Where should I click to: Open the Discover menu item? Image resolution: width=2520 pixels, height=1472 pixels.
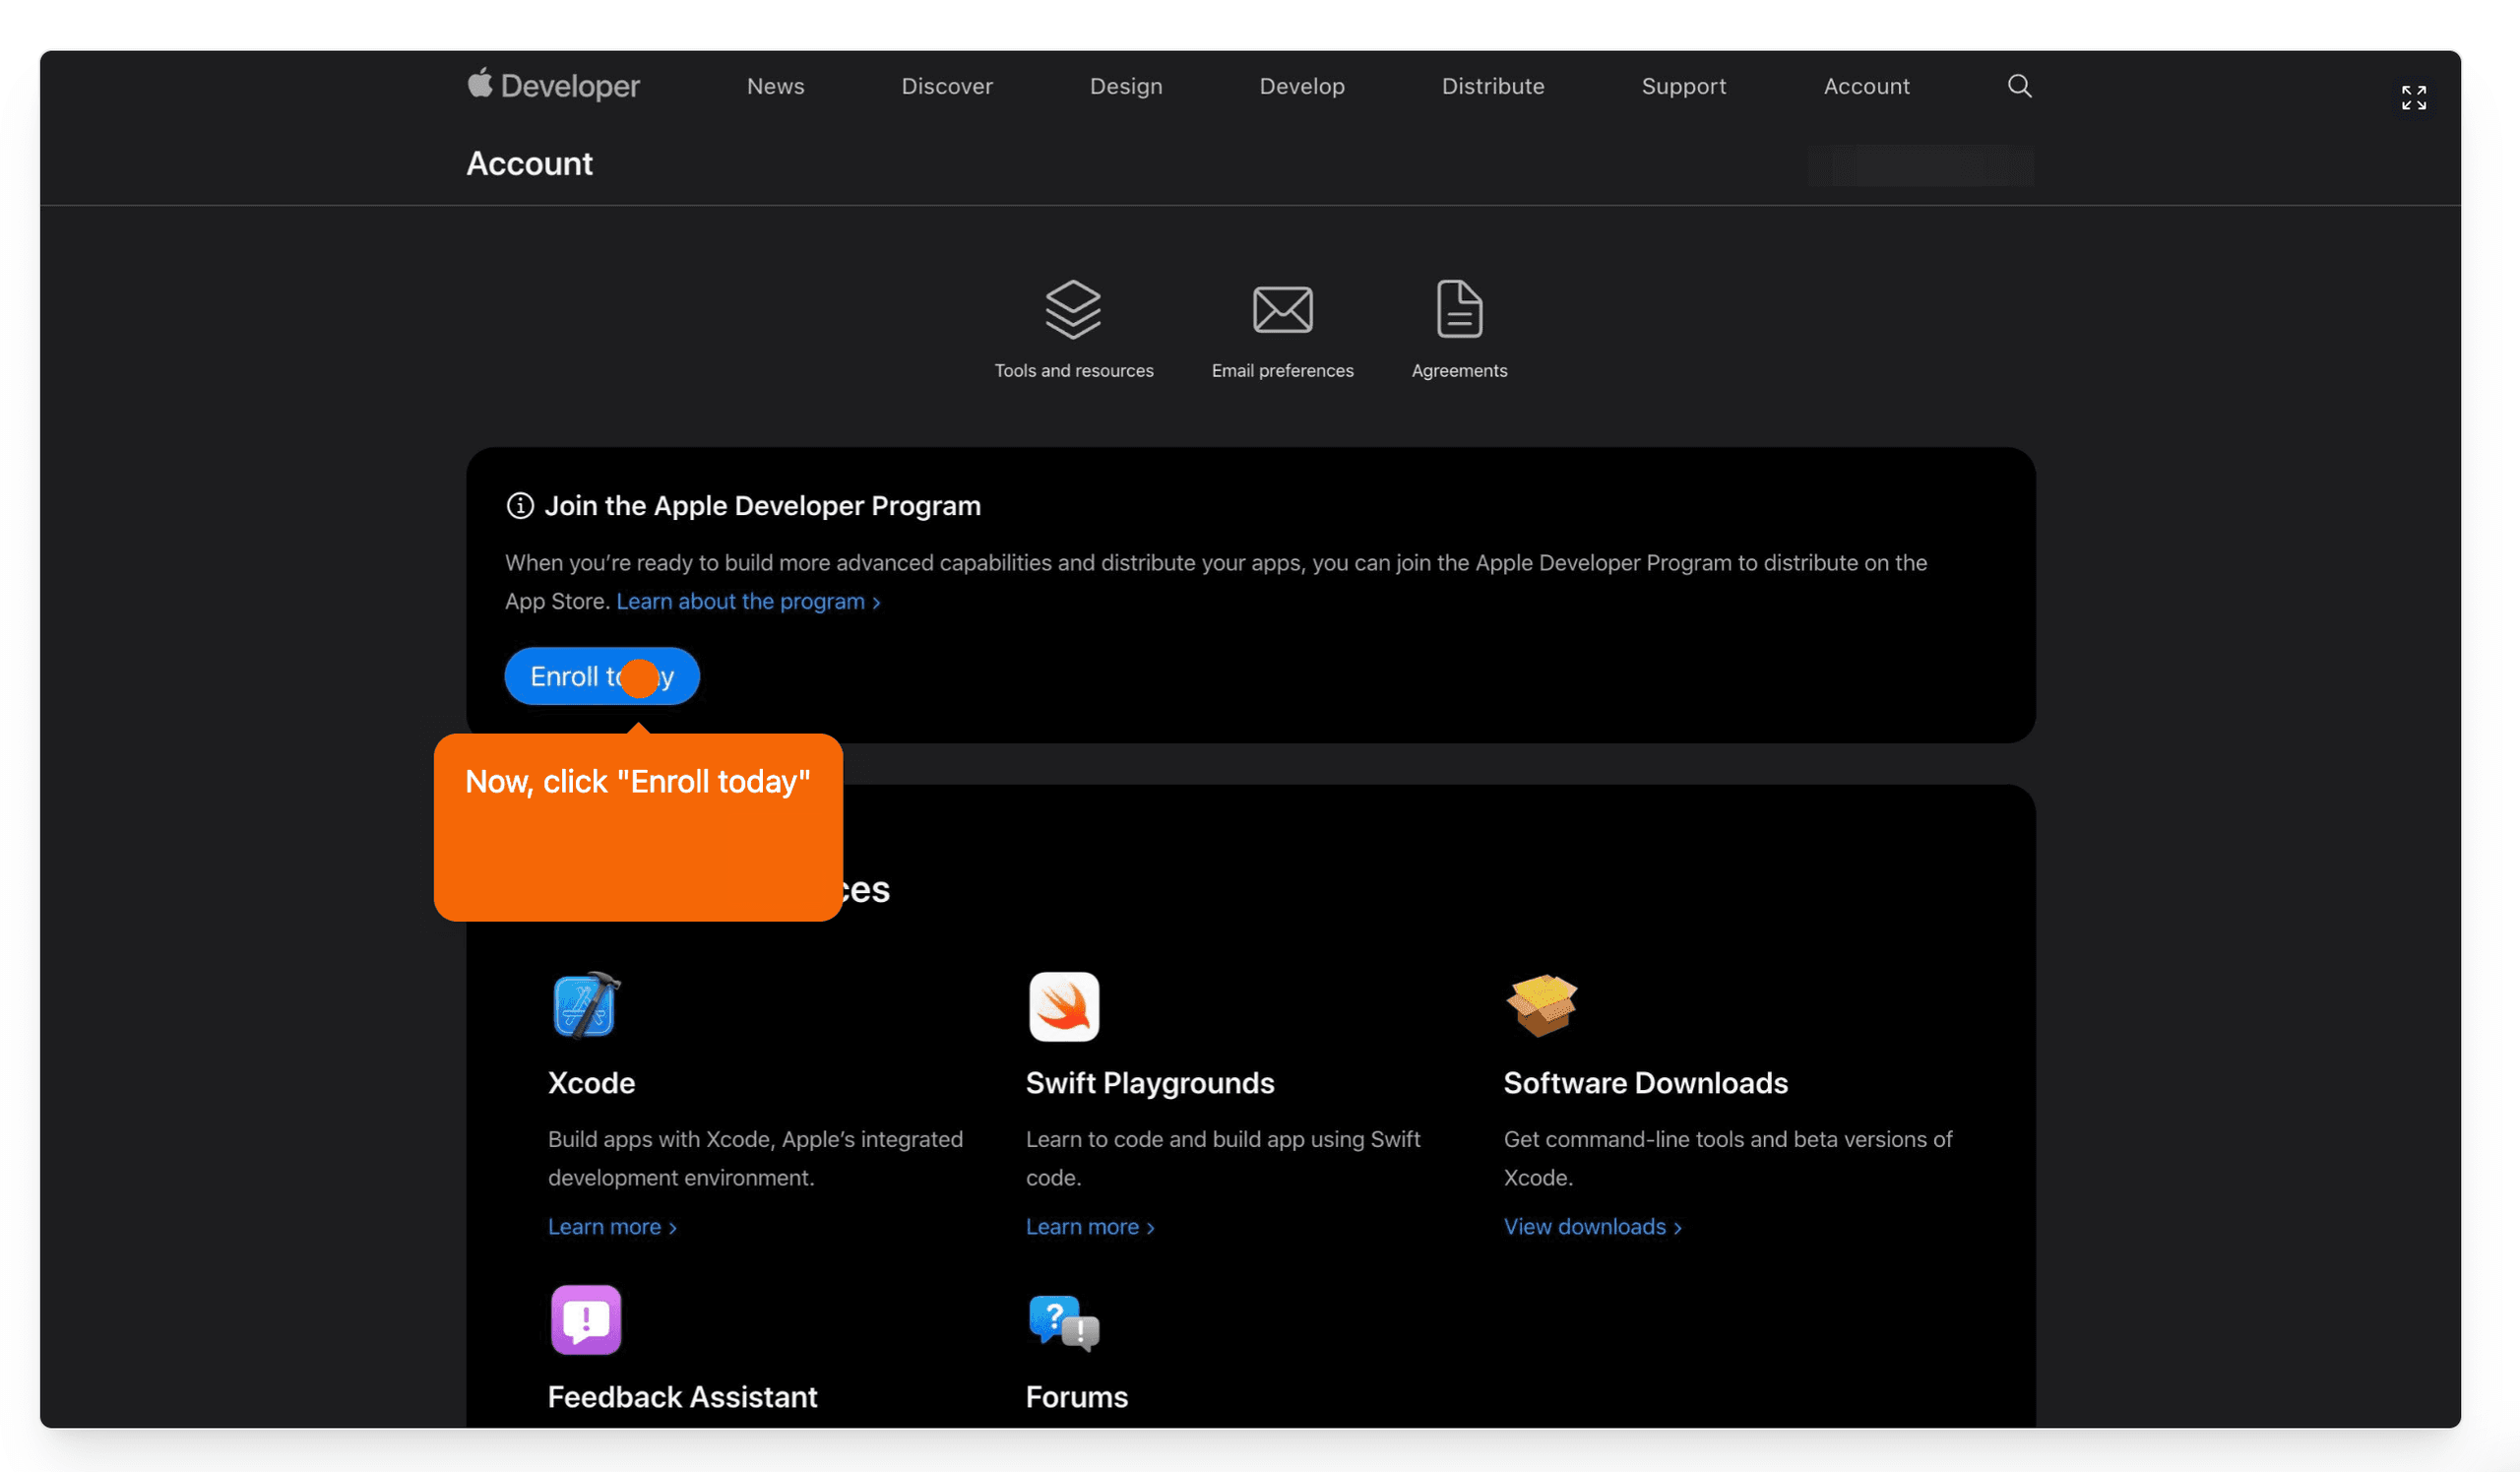click(946, 86)
